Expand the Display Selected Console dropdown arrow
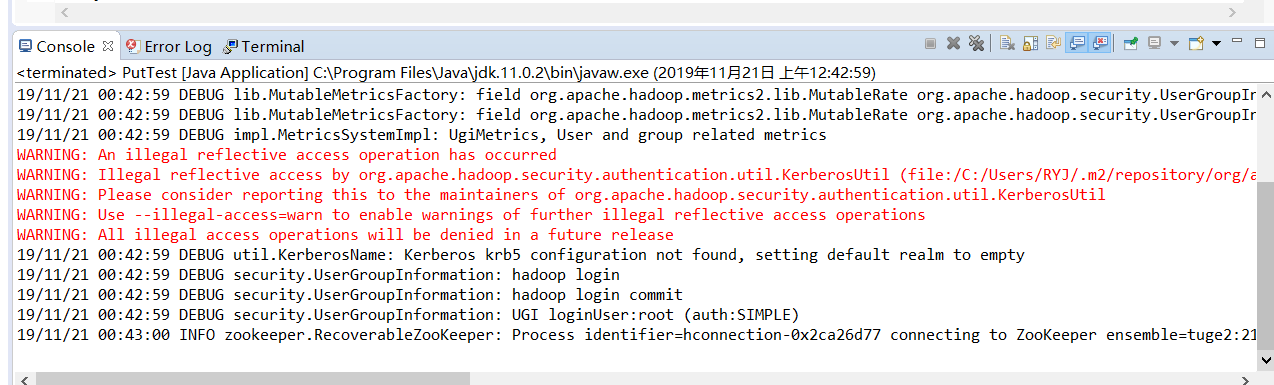 tap(1174, 44)
